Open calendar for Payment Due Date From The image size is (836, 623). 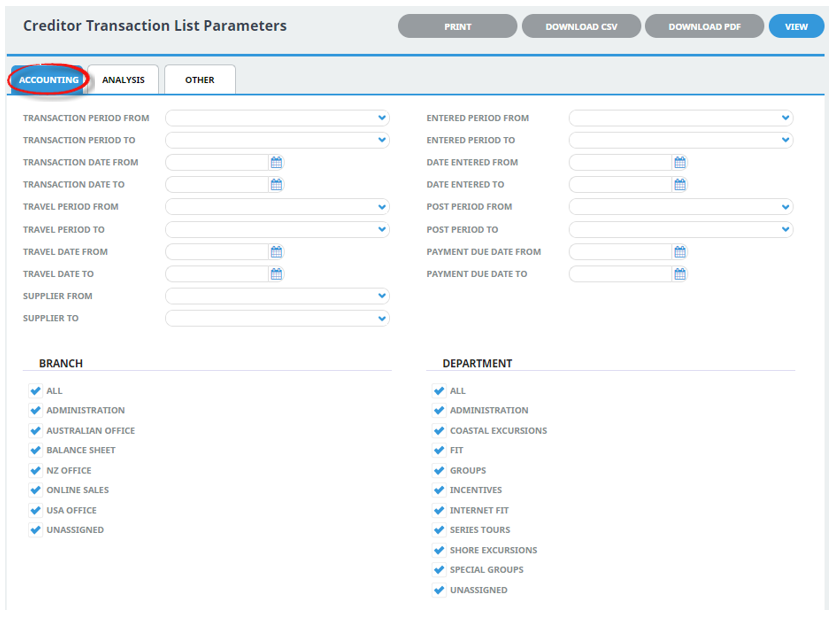click(x=680, y=252)
